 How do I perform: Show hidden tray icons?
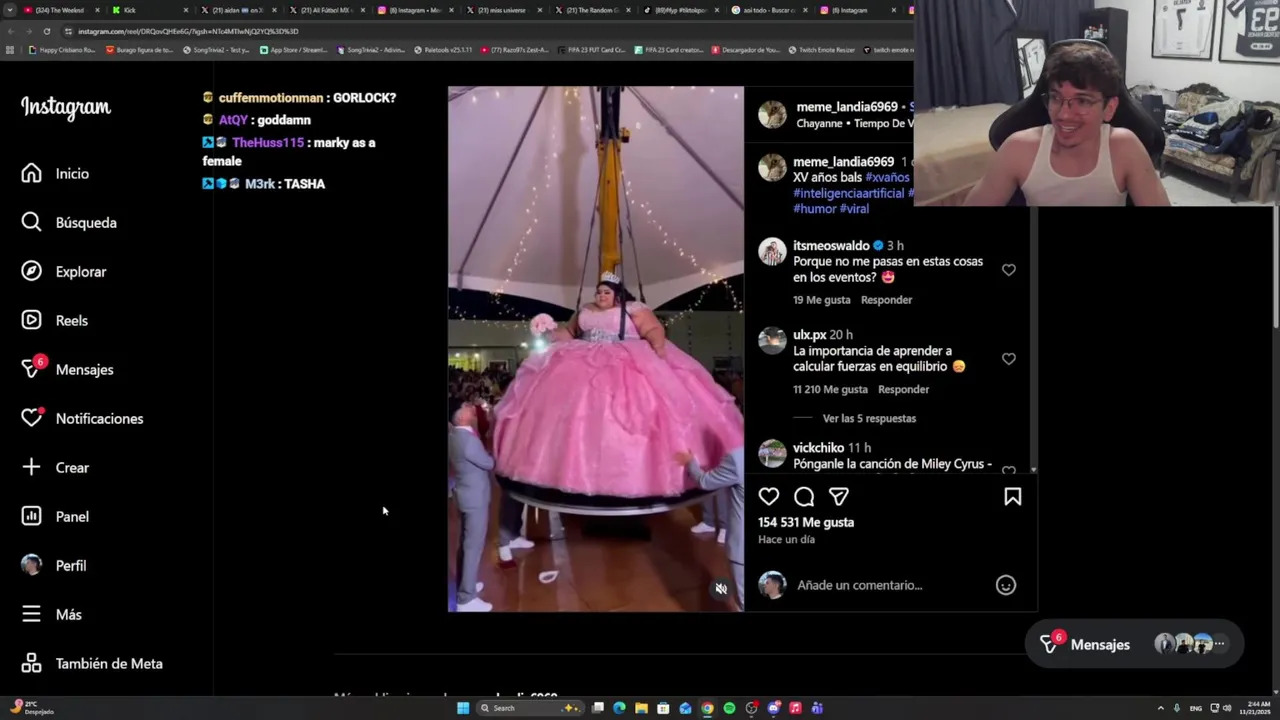point(1160,708)
